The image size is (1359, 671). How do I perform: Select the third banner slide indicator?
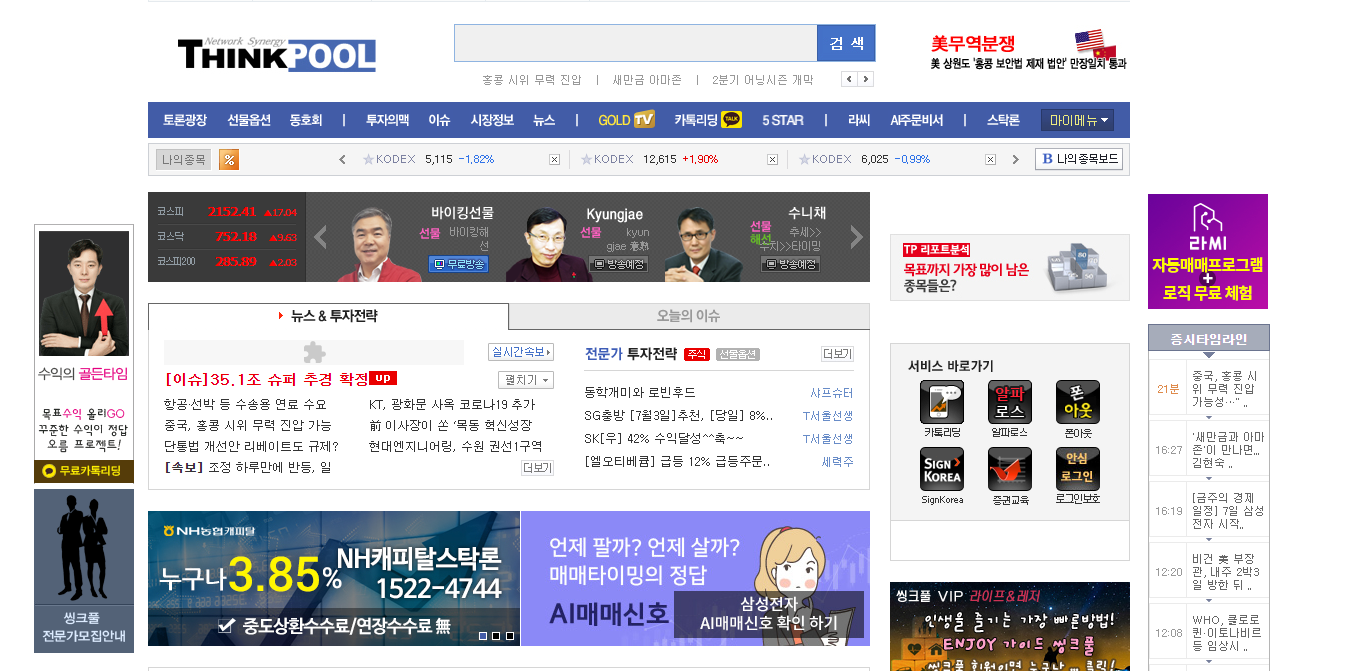click(x=509, y=636)
